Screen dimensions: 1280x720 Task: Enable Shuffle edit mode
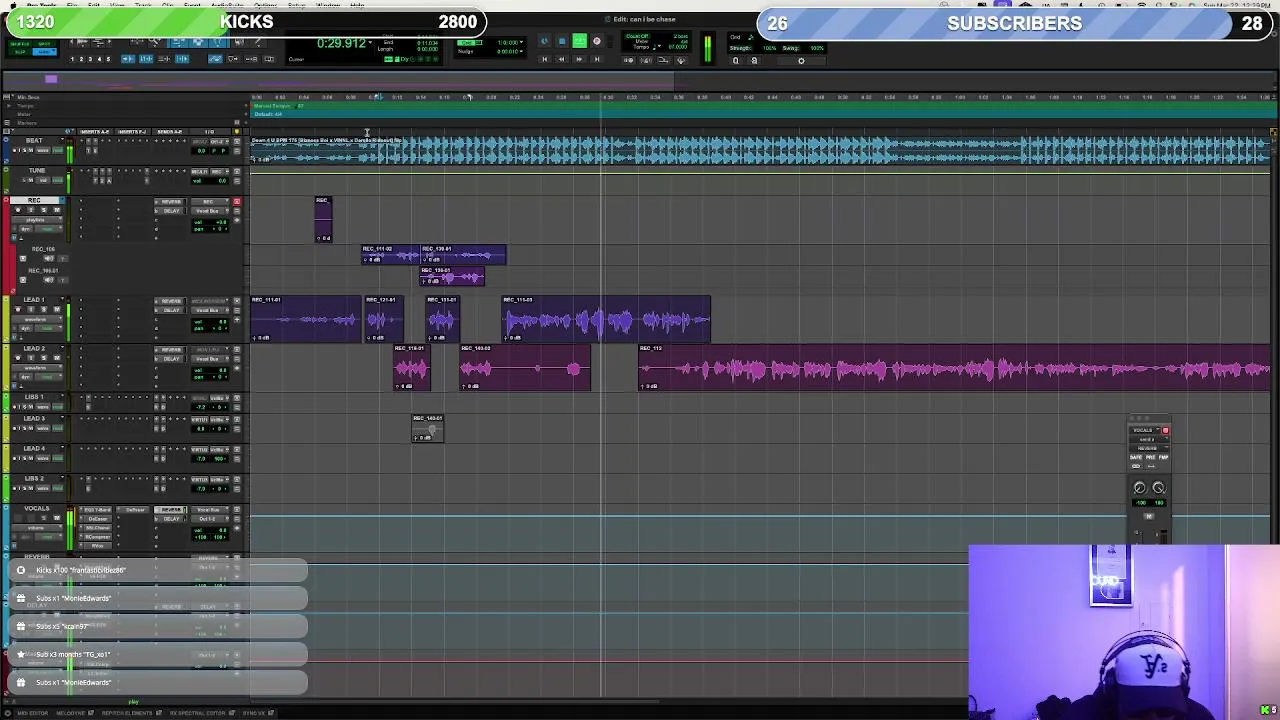click(19, 44)
